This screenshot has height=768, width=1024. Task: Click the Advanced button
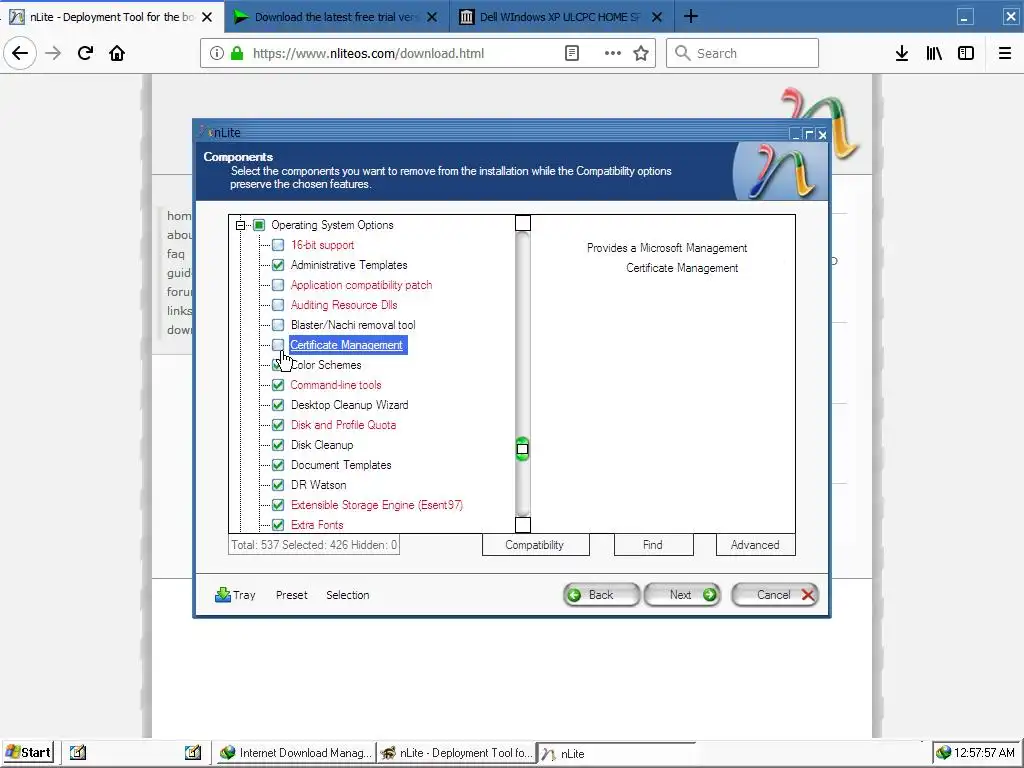(x=756, y=545)
